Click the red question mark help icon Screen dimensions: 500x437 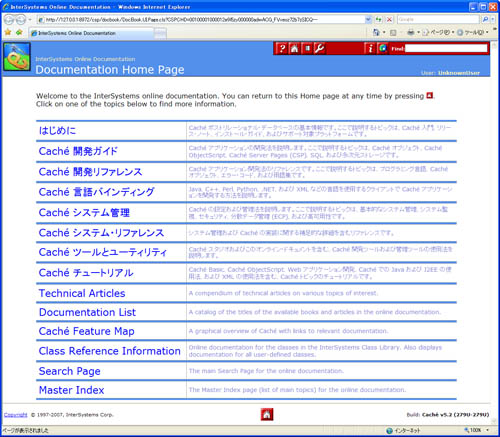tap(282, 49)
